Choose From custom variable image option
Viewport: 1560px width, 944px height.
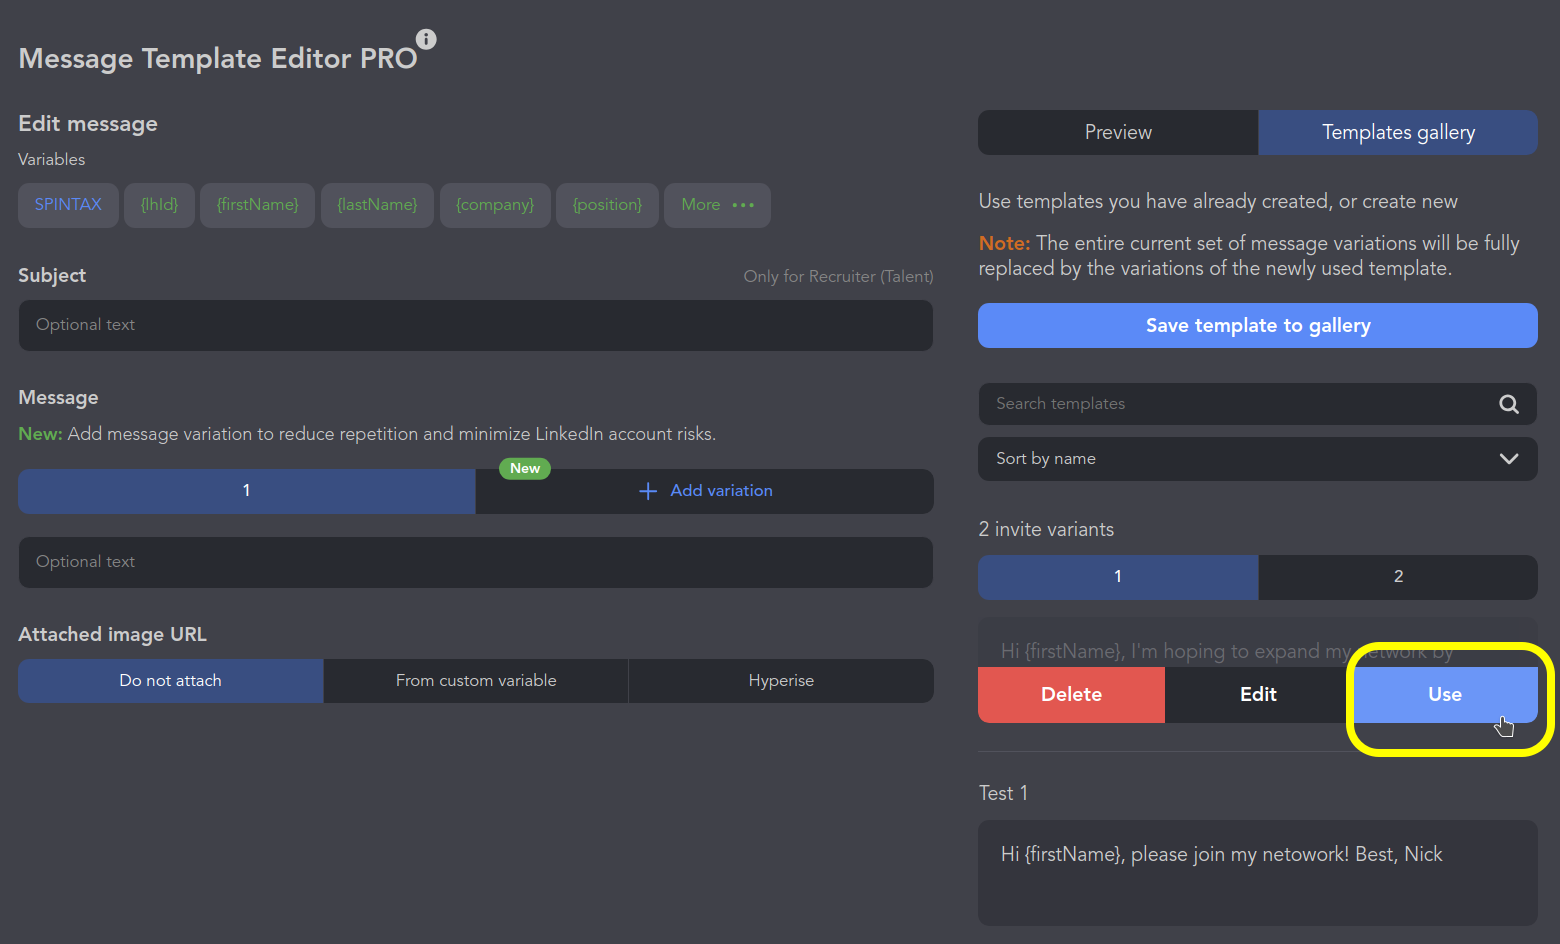tap(476, 681)
